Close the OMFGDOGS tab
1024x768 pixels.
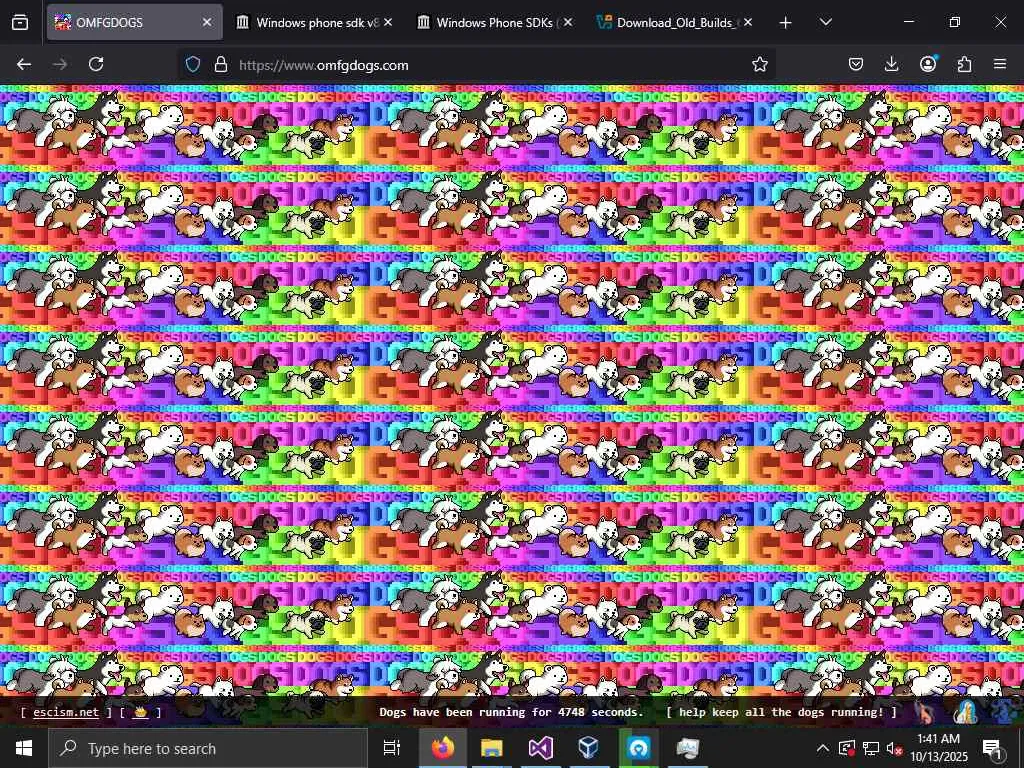point(207,22)
